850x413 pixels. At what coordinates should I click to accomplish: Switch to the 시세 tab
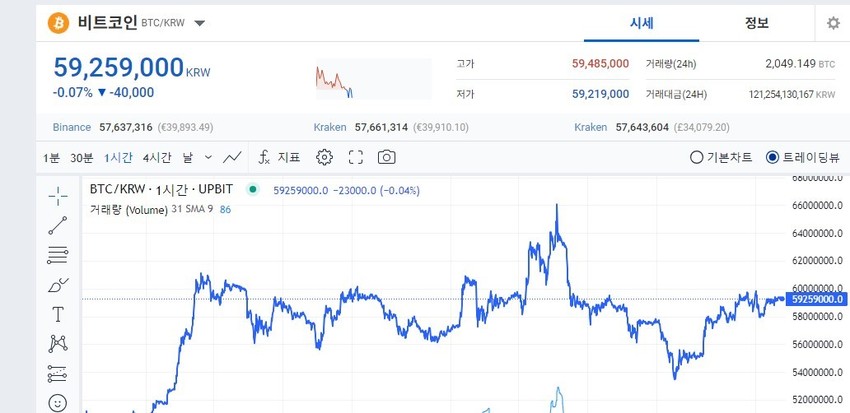click(x=641, y=23)
